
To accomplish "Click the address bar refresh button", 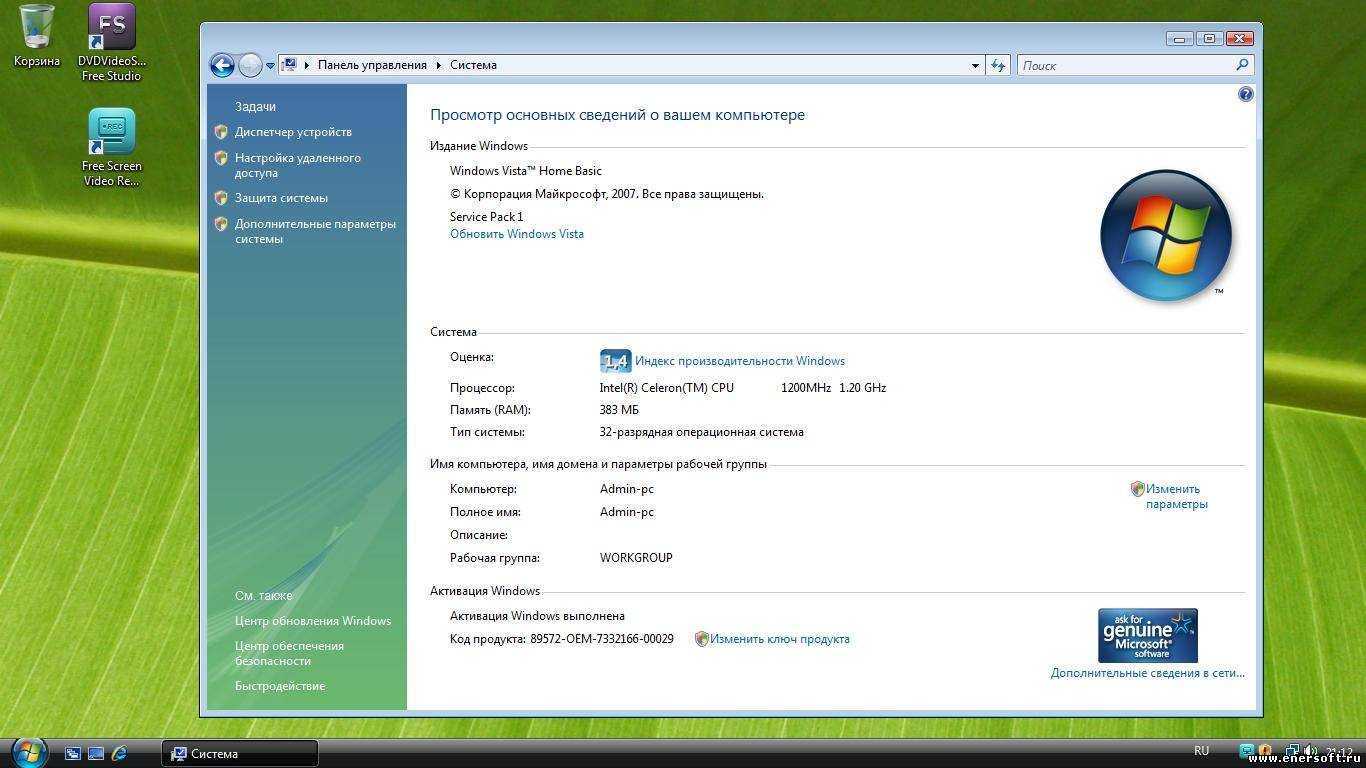I will click(x=998, y=66).
